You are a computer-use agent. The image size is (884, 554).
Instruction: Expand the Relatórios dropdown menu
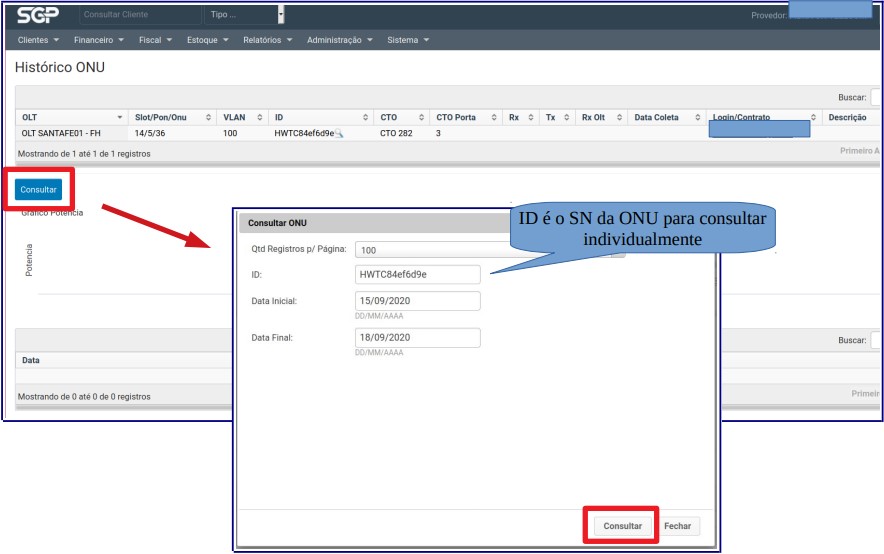click(267, 40)
